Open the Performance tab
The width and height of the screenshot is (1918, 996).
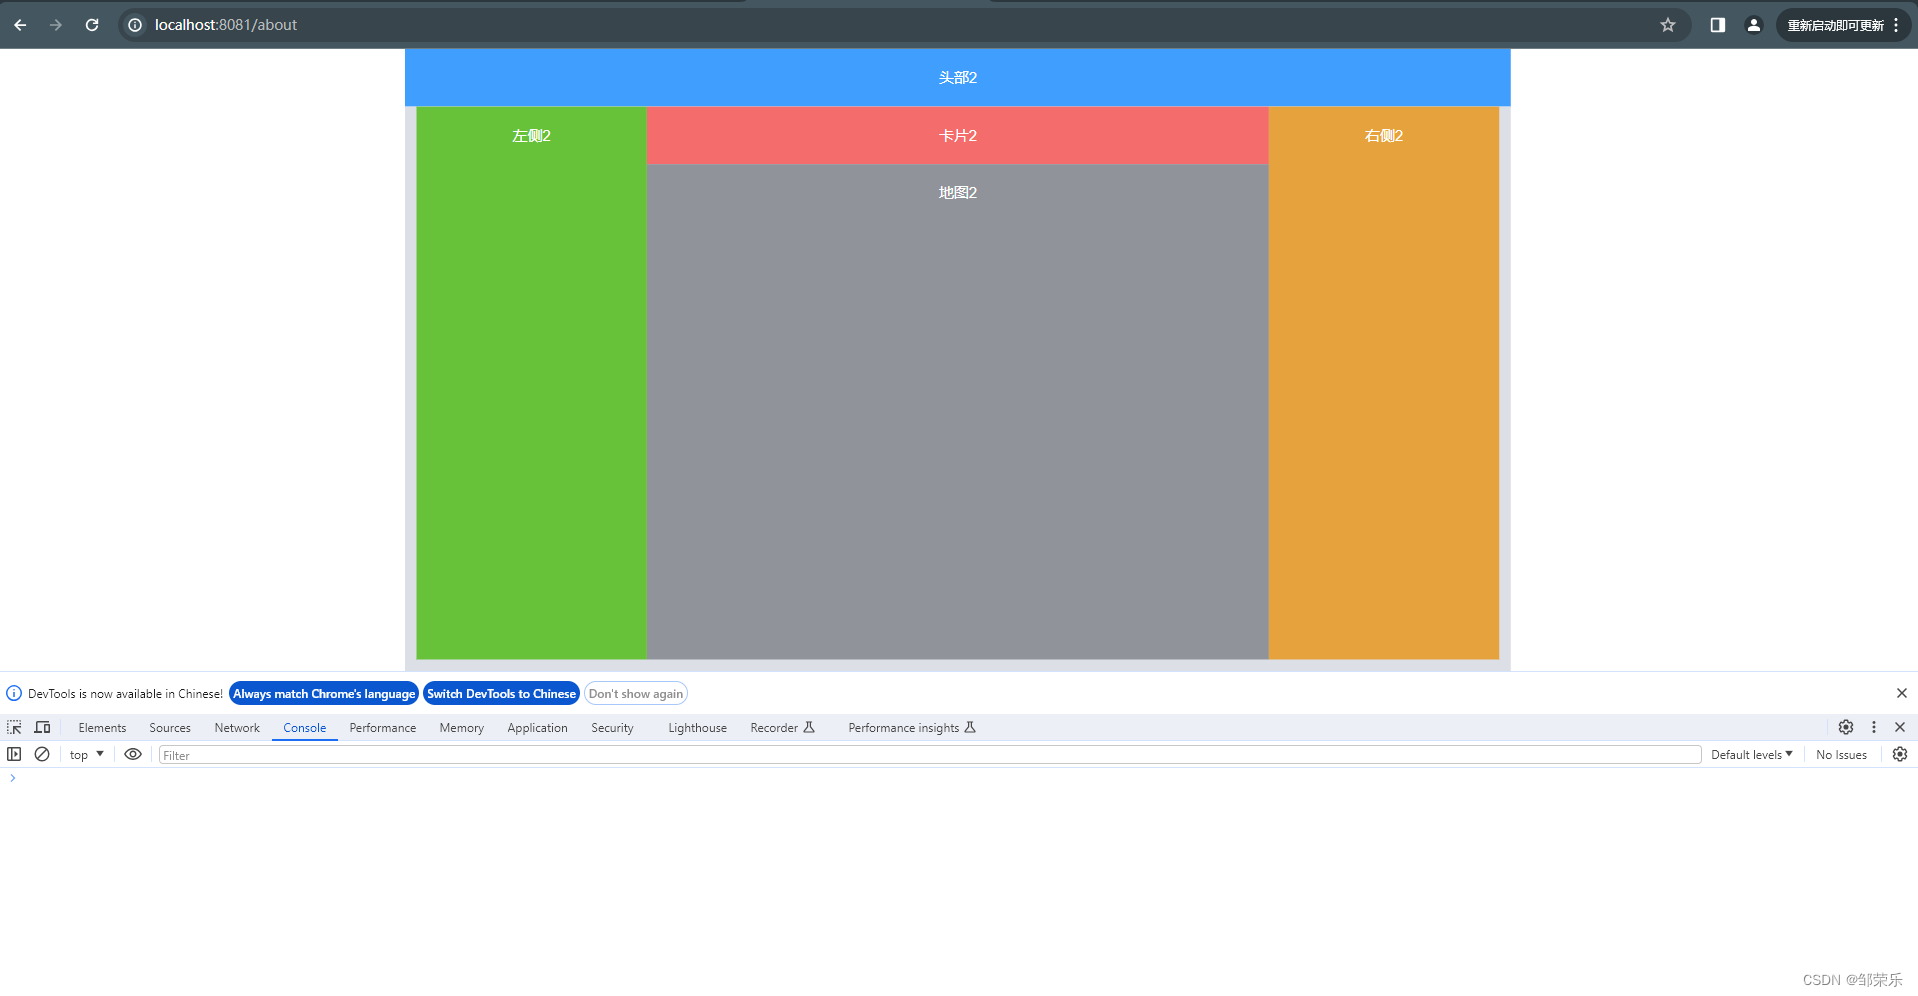tap(382, 728)
